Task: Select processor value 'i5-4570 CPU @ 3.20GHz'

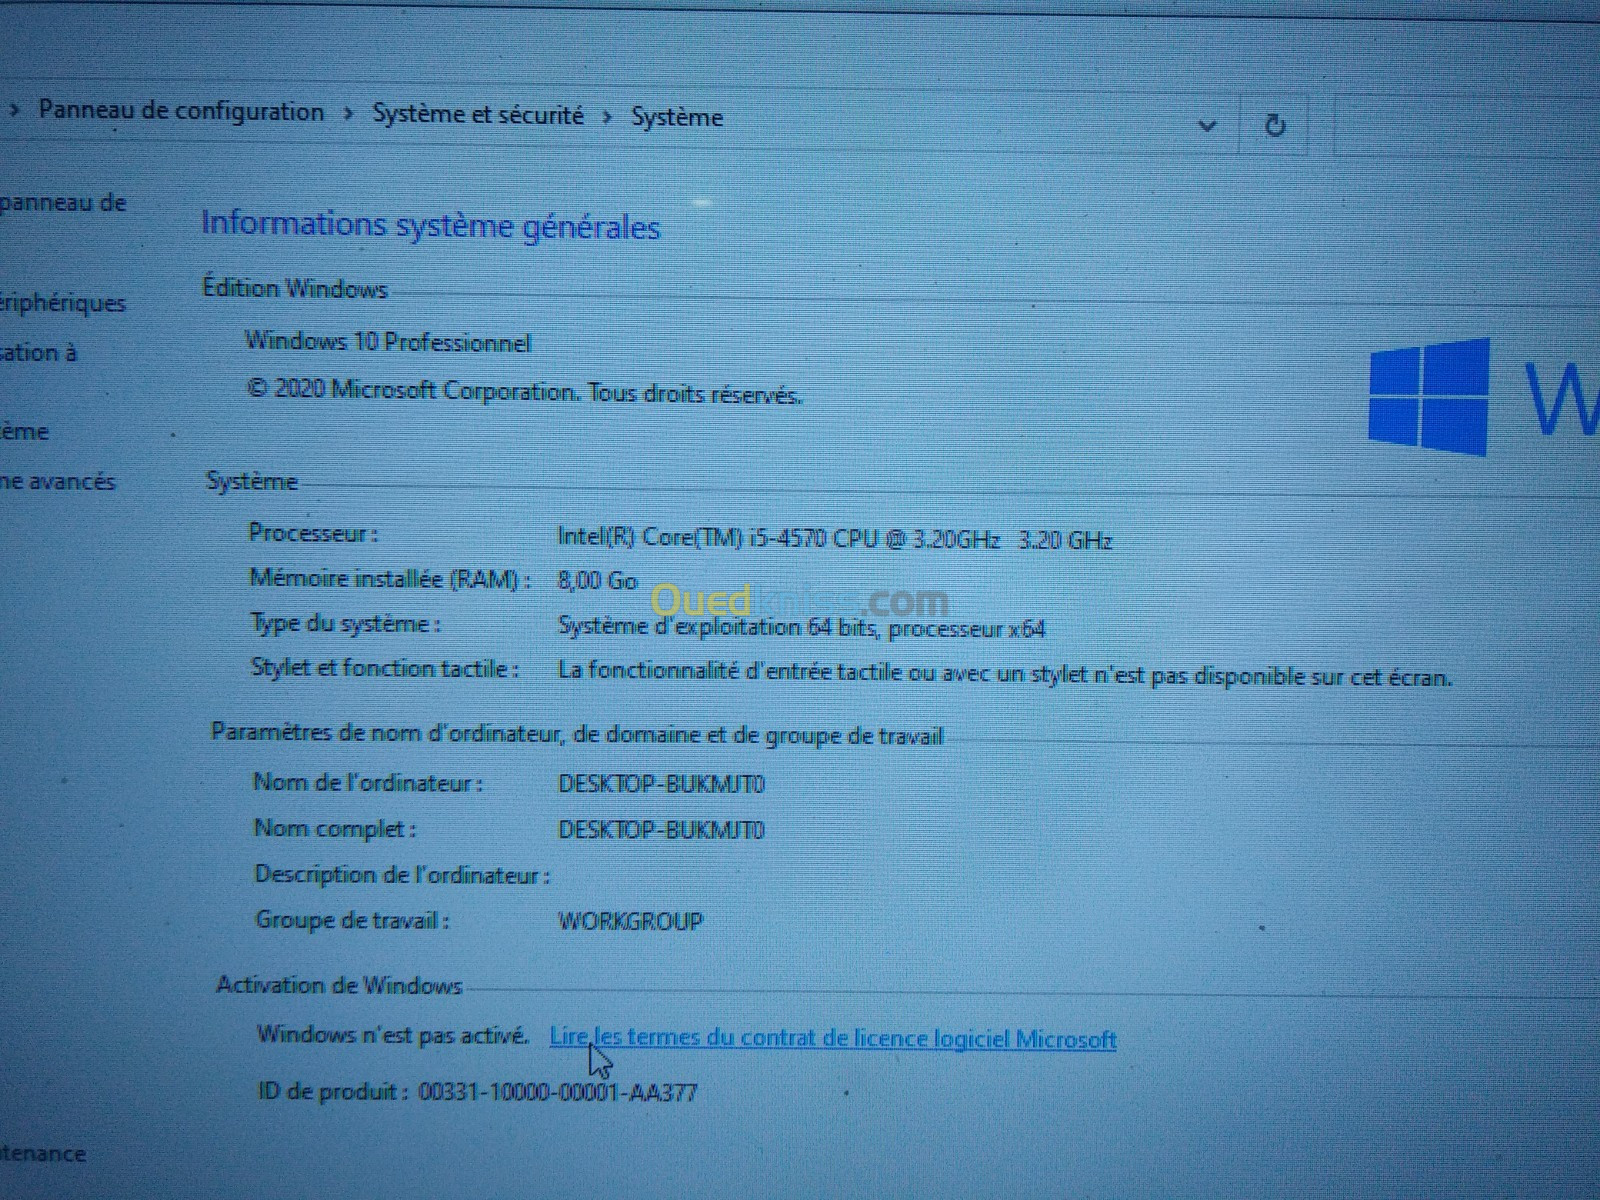Action: pos(876,539)
